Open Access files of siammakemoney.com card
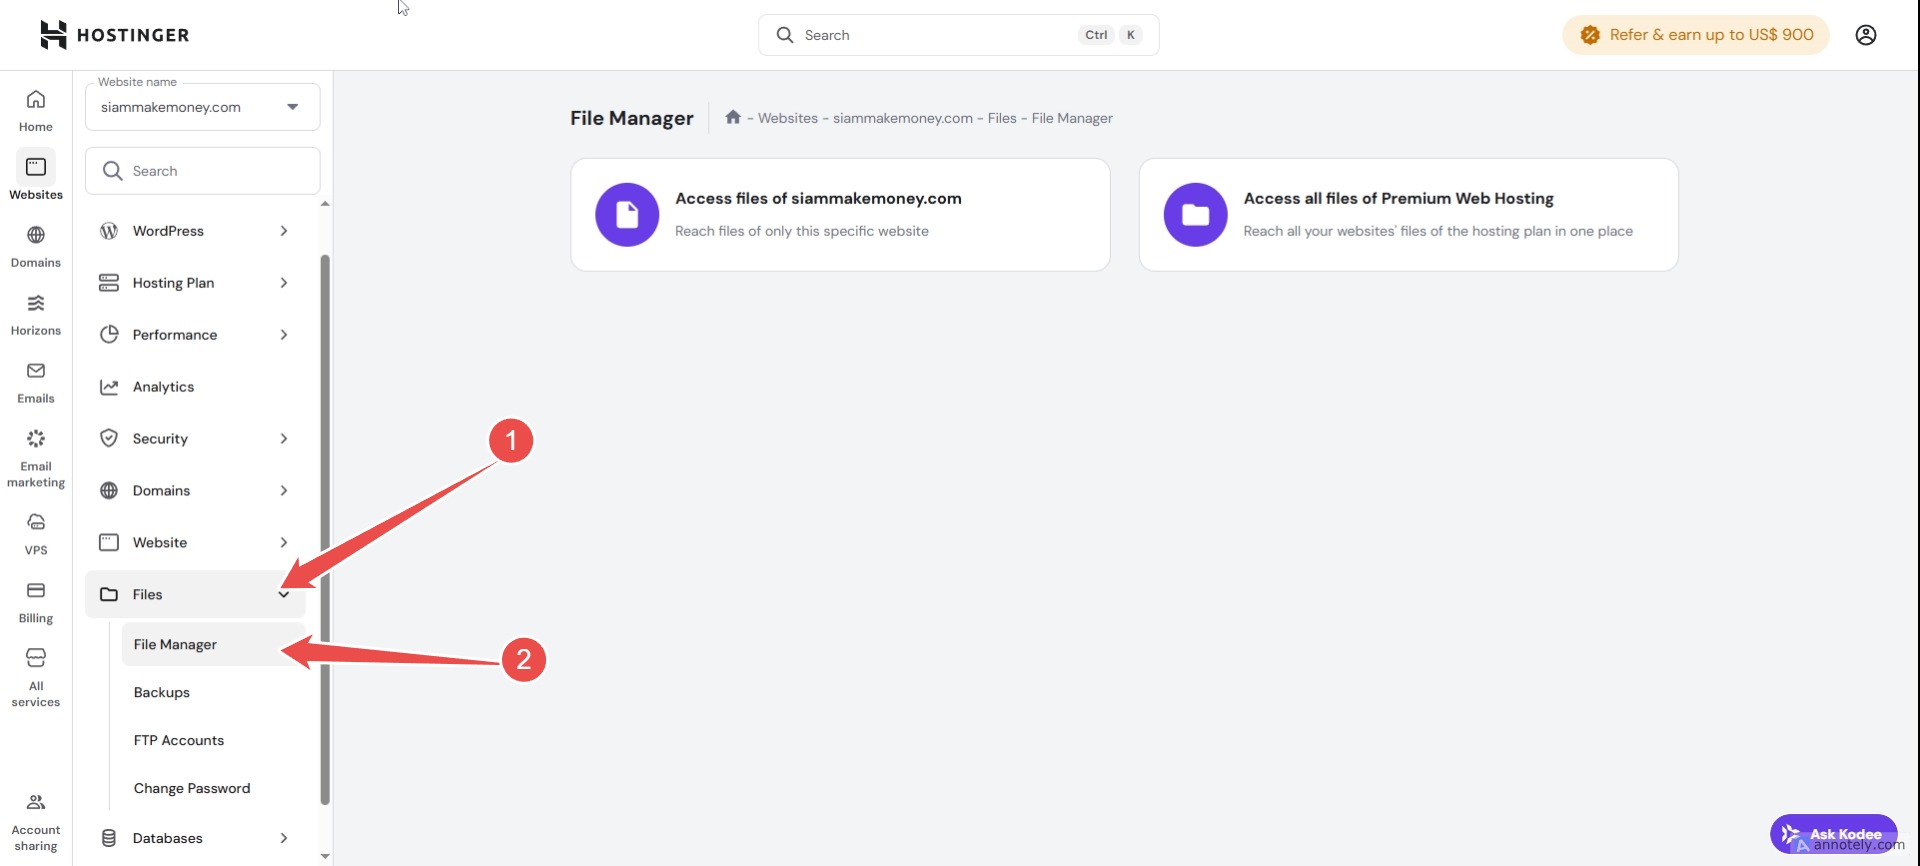 tap(840, 214)
